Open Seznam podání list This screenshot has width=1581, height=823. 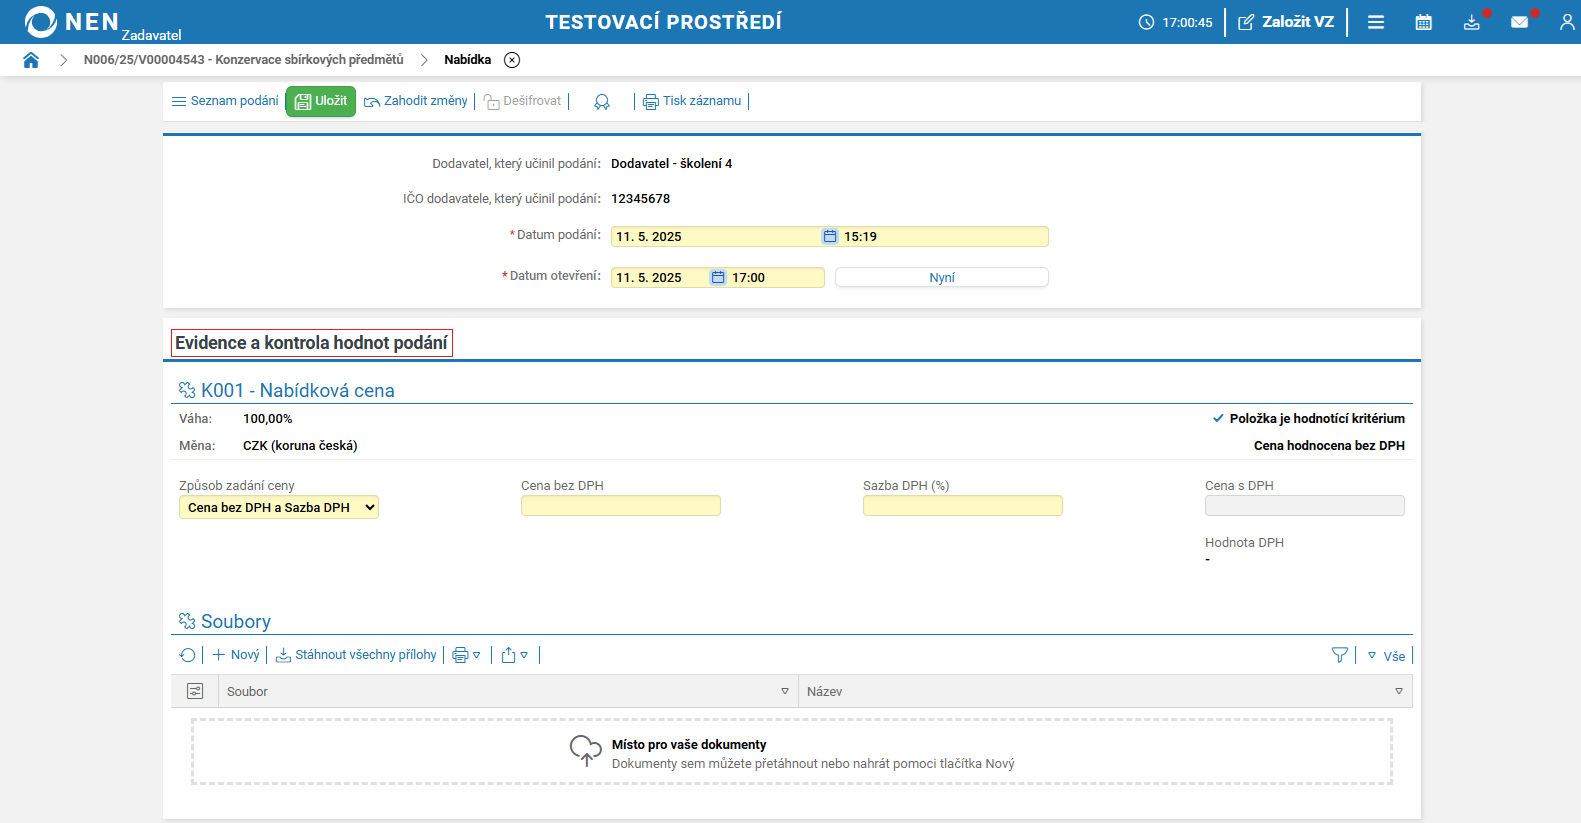225,101
